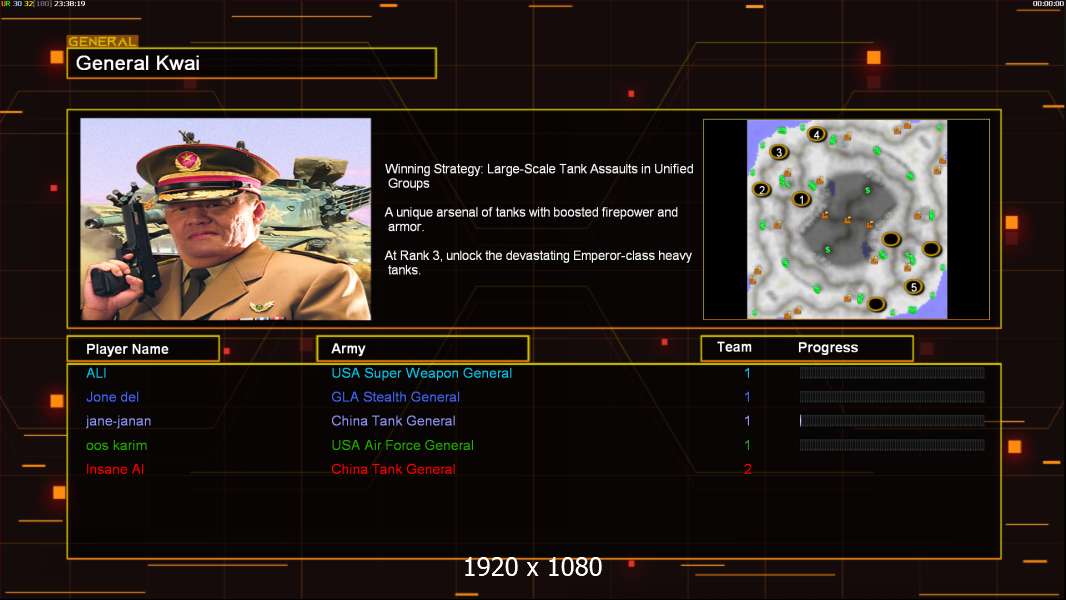Click the boosted firepower and armor description
The image size is (1066, 600).
coord(532,219)
